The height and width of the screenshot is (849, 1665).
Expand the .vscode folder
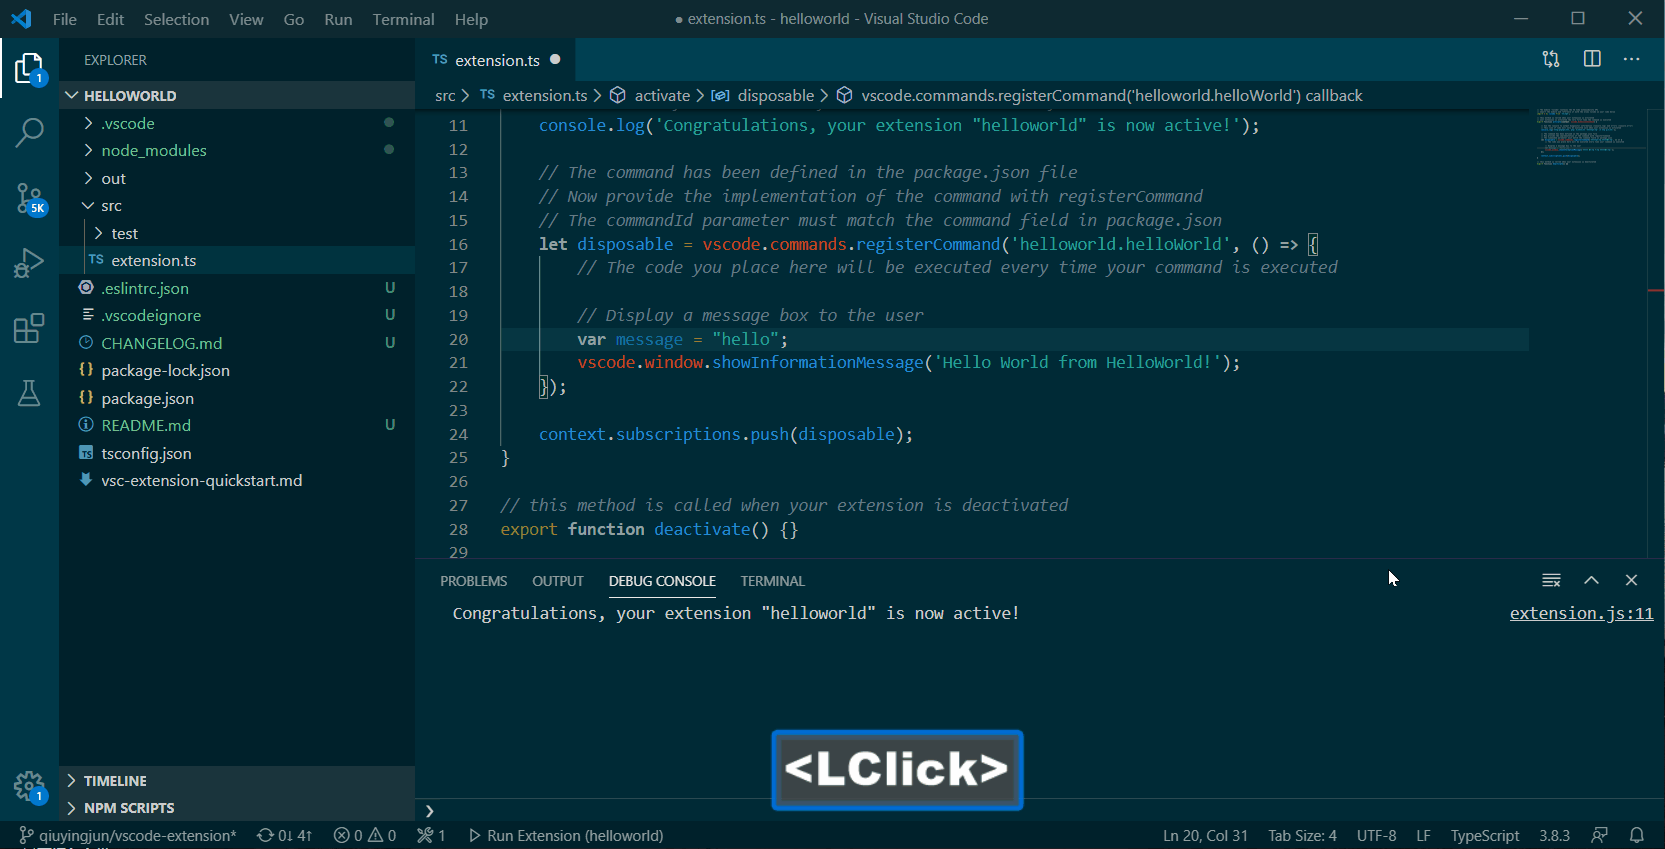pyautogui.click(x=237, y=123)
